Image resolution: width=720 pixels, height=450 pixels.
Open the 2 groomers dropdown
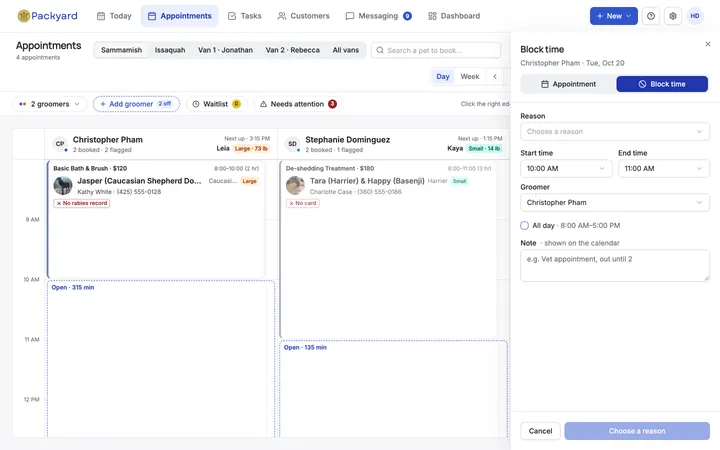[x=49, y=104]
